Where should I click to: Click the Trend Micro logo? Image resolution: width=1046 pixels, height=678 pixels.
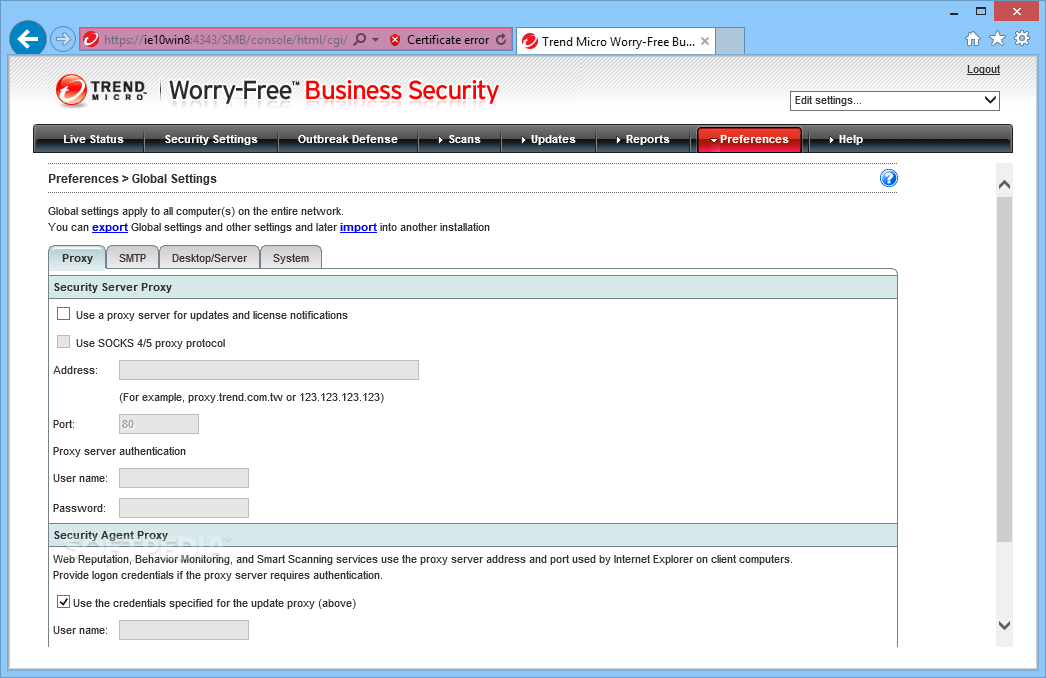click(101, 90)
